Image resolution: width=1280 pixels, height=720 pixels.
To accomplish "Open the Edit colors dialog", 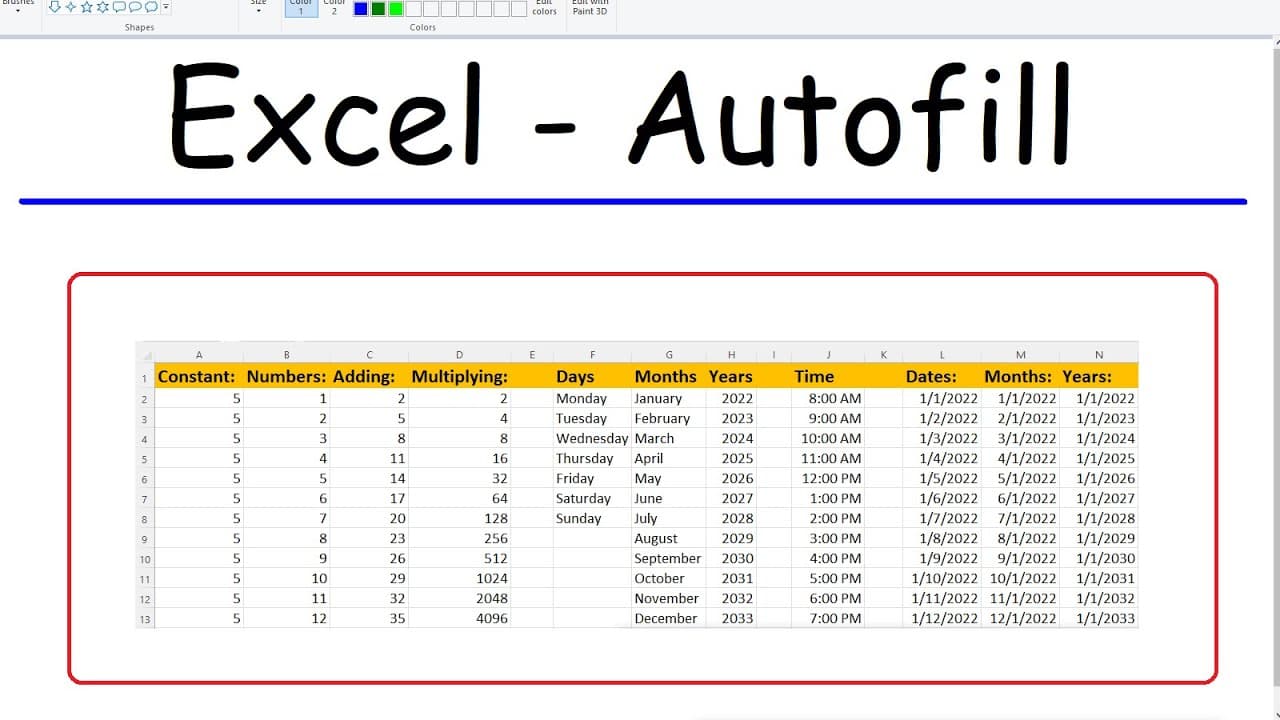I will point(544,8).
